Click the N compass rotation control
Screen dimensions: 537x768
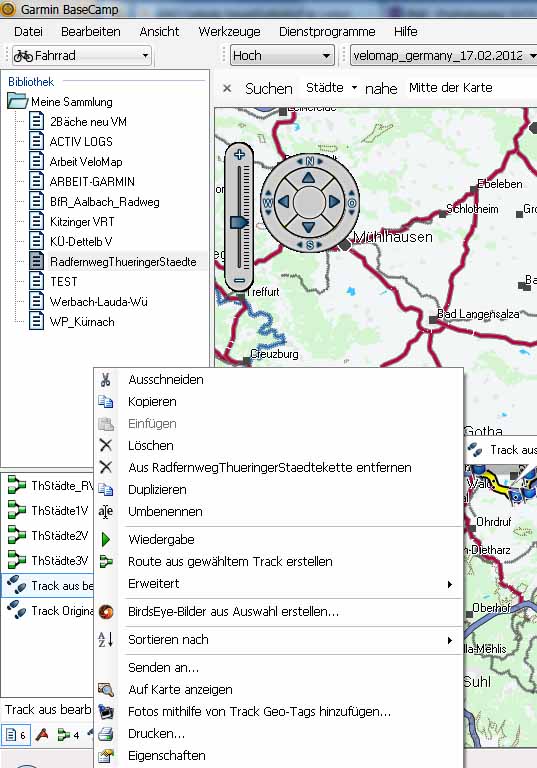(310, 161)
